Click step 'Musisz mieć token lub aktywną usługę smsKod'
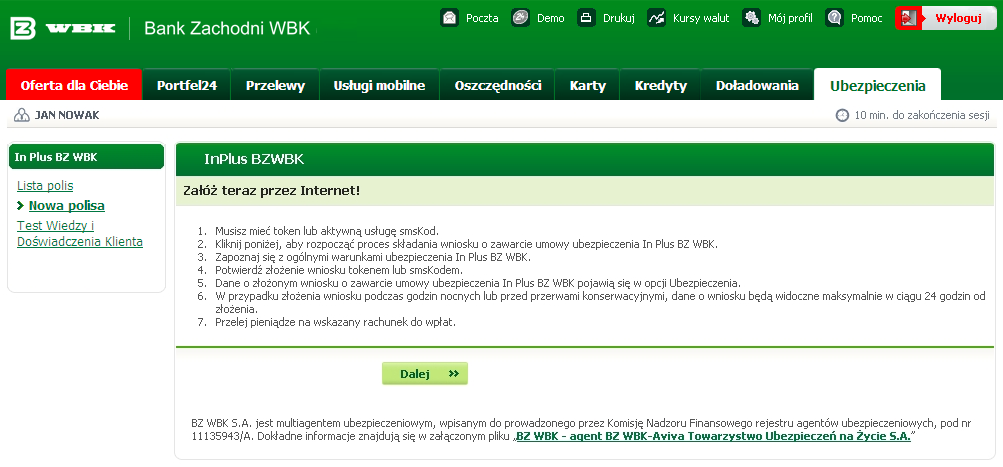Viewport: 1003px width, 467px height. 327,231
